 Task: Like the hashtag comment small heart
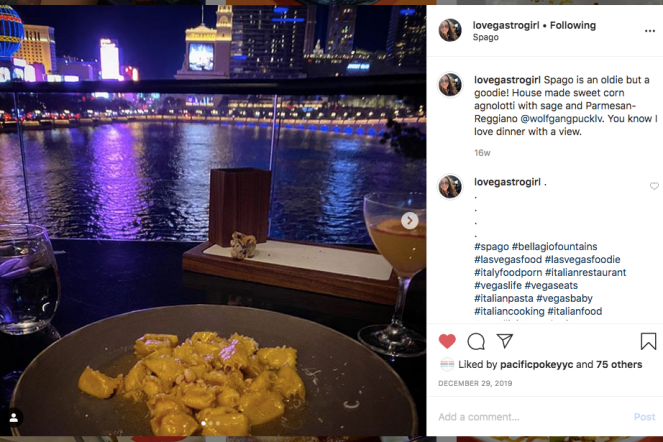coord(654,186)
